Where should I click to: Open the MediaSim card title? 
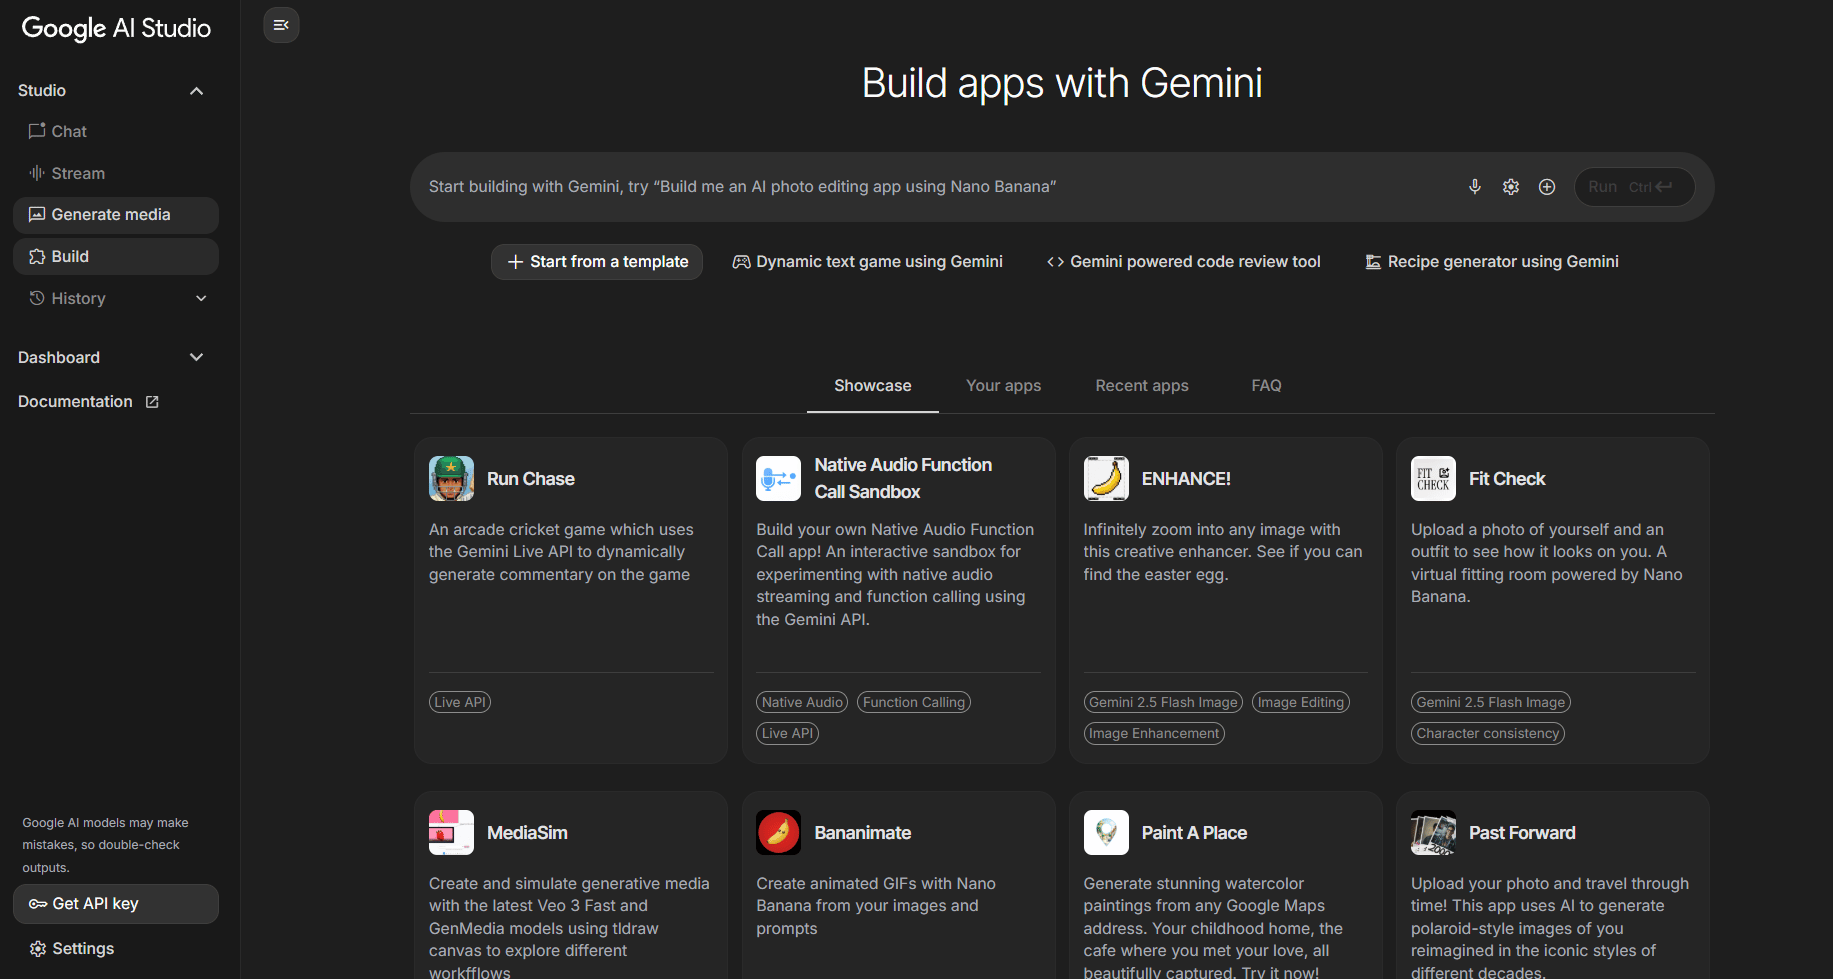pos(527,833)
